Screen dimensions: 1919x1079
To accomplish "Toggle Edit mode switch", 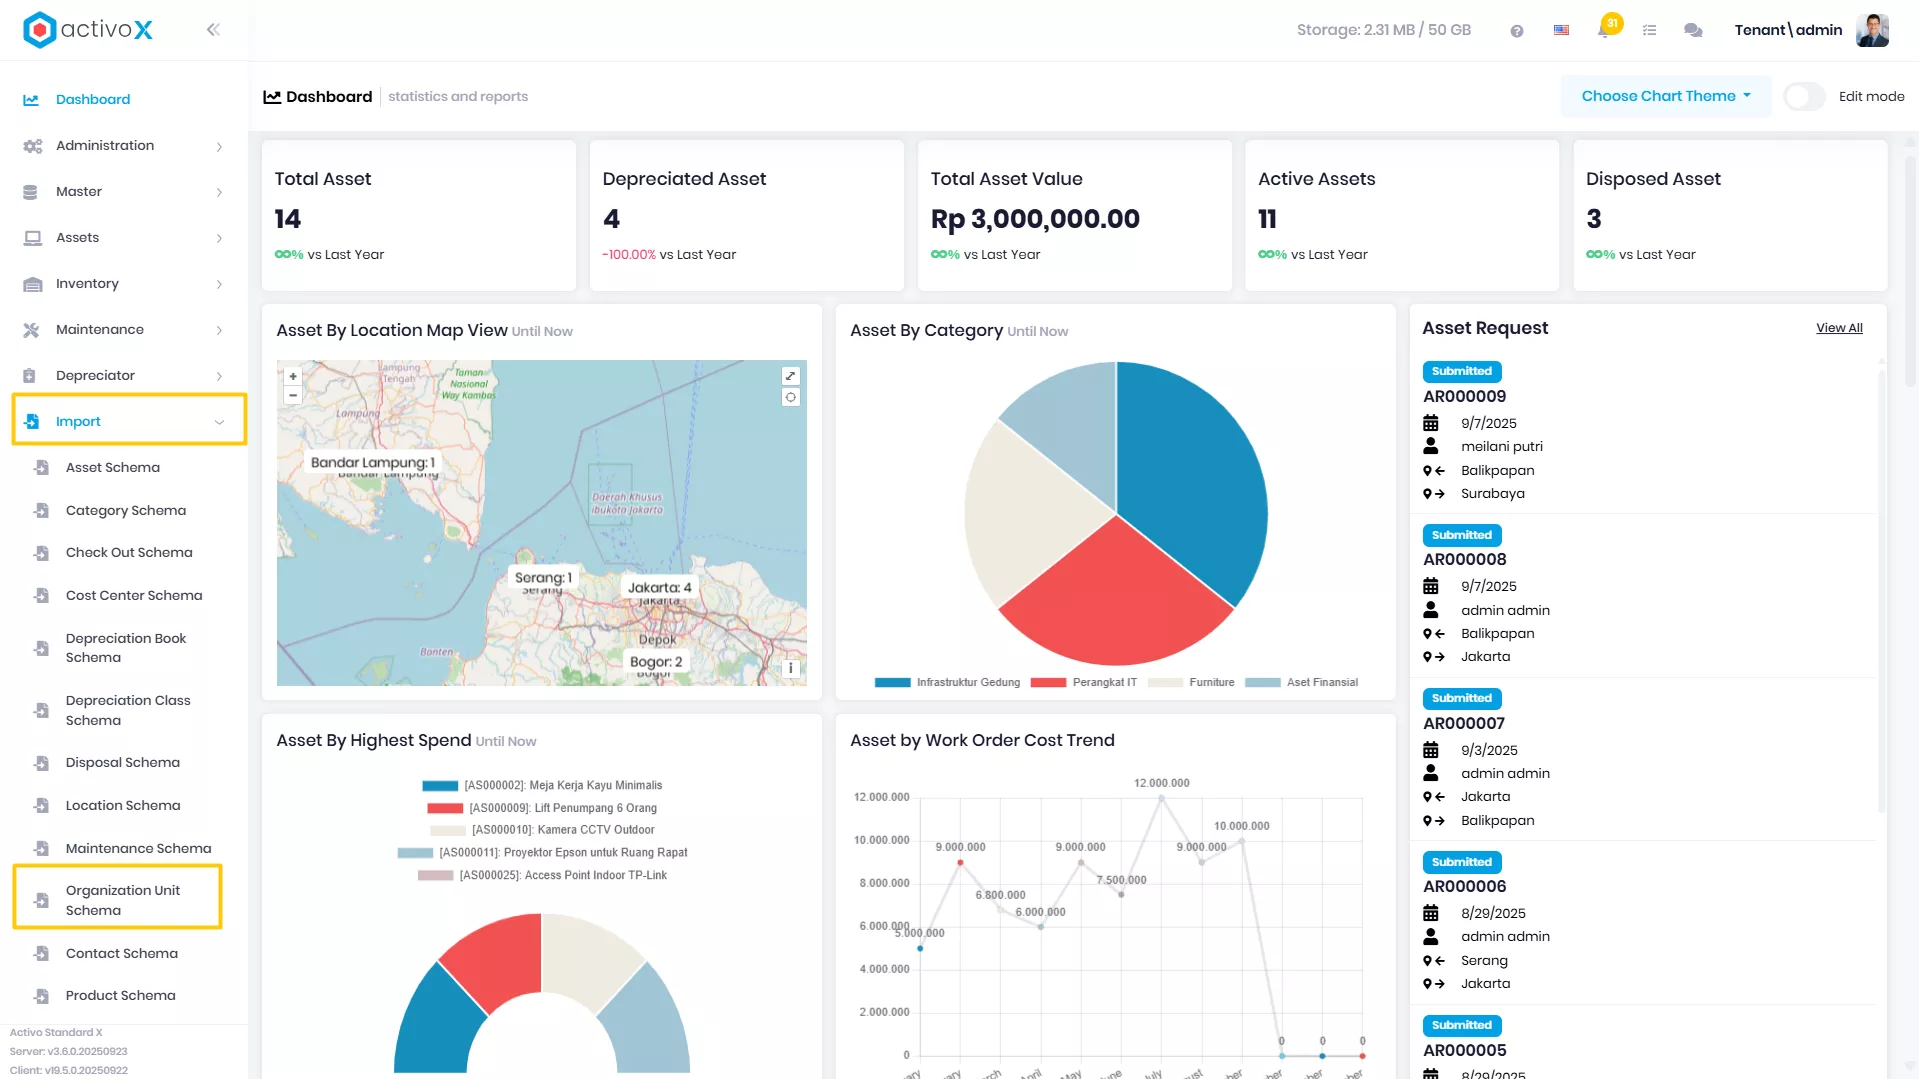I will (x=1805, y=97).
